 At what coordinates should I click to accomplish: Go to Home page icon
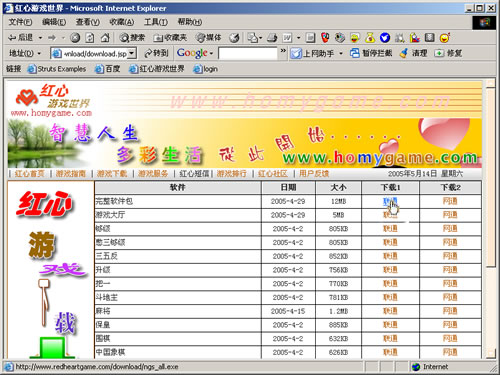pyautogui.click(x=105, y=38)
